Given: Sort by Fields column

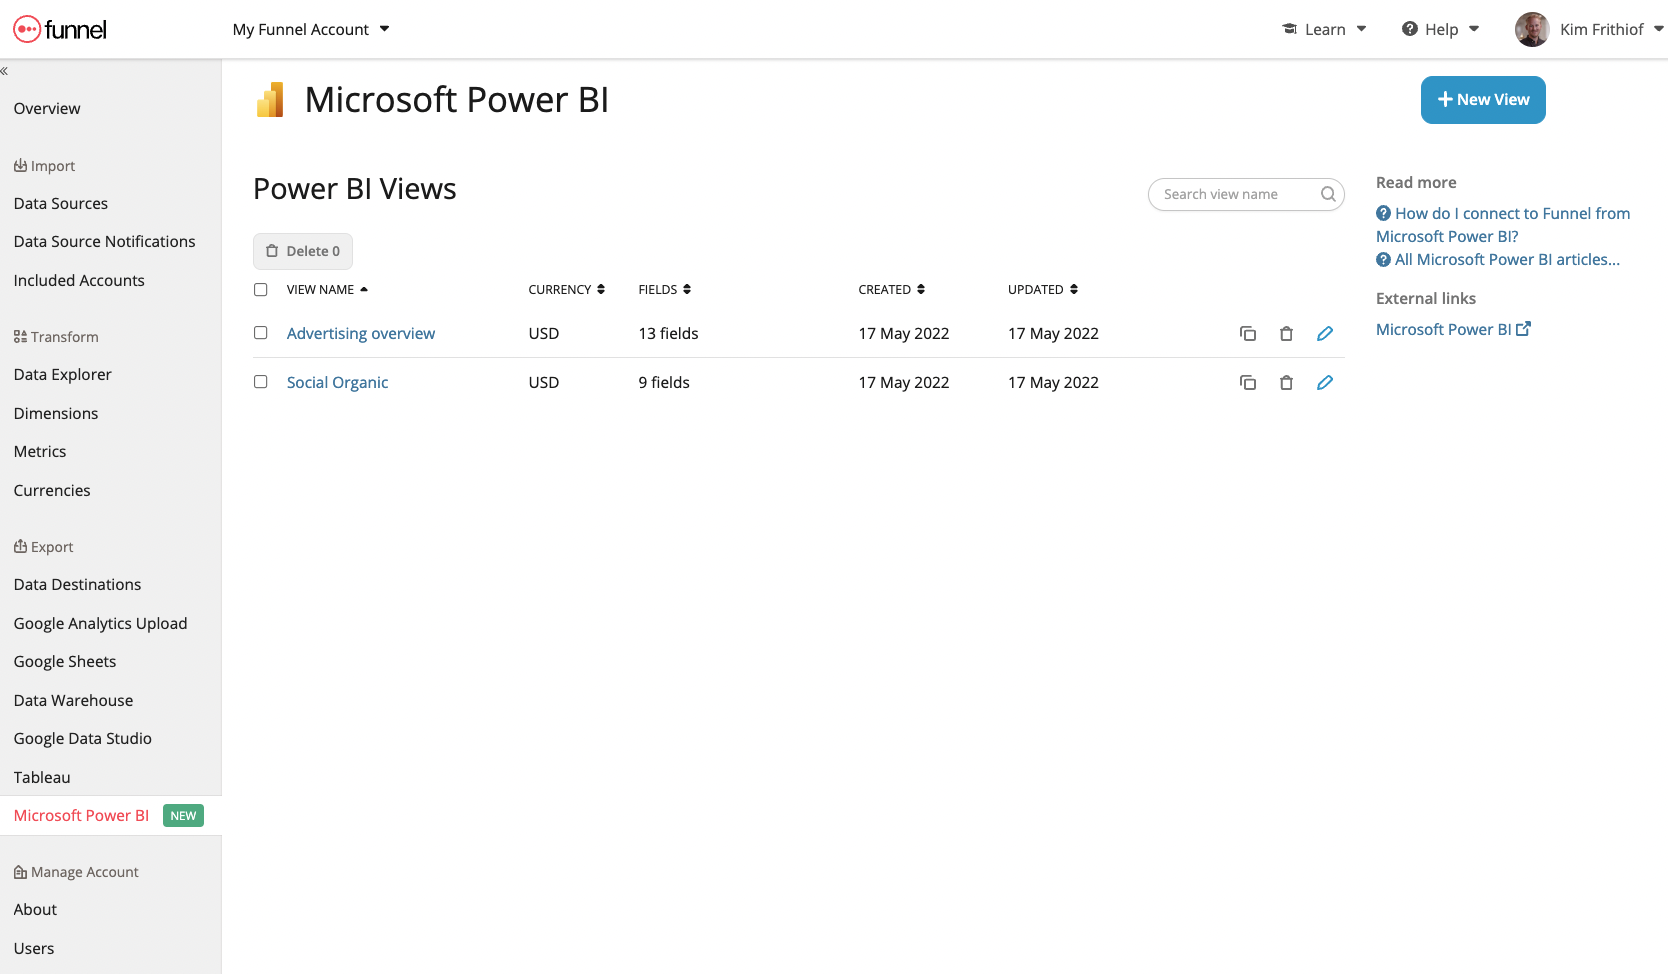Looking at the screenshot, I should 664,290.
